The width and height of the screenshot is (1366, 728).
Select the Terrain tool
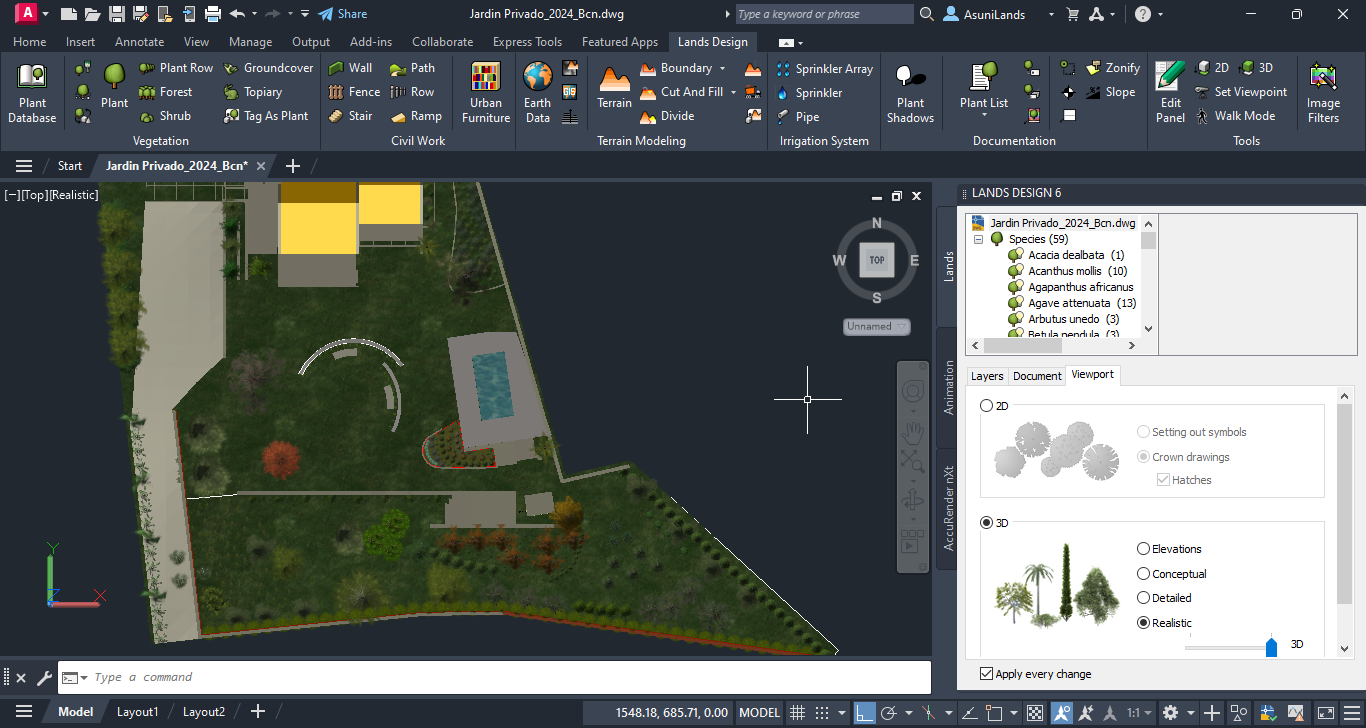tap(614, 87)
